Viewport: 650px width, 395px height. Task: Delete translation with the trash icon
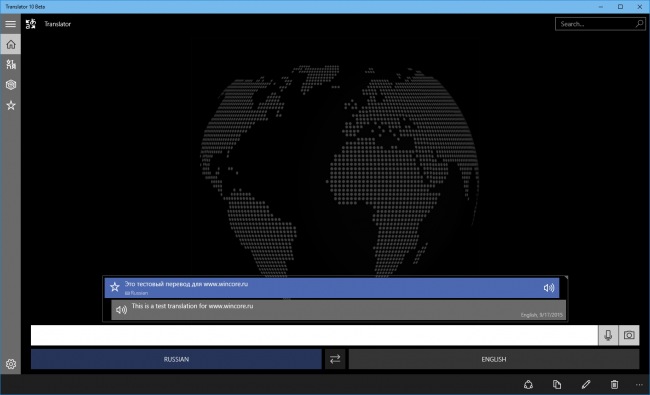click(x=614, y=385)
